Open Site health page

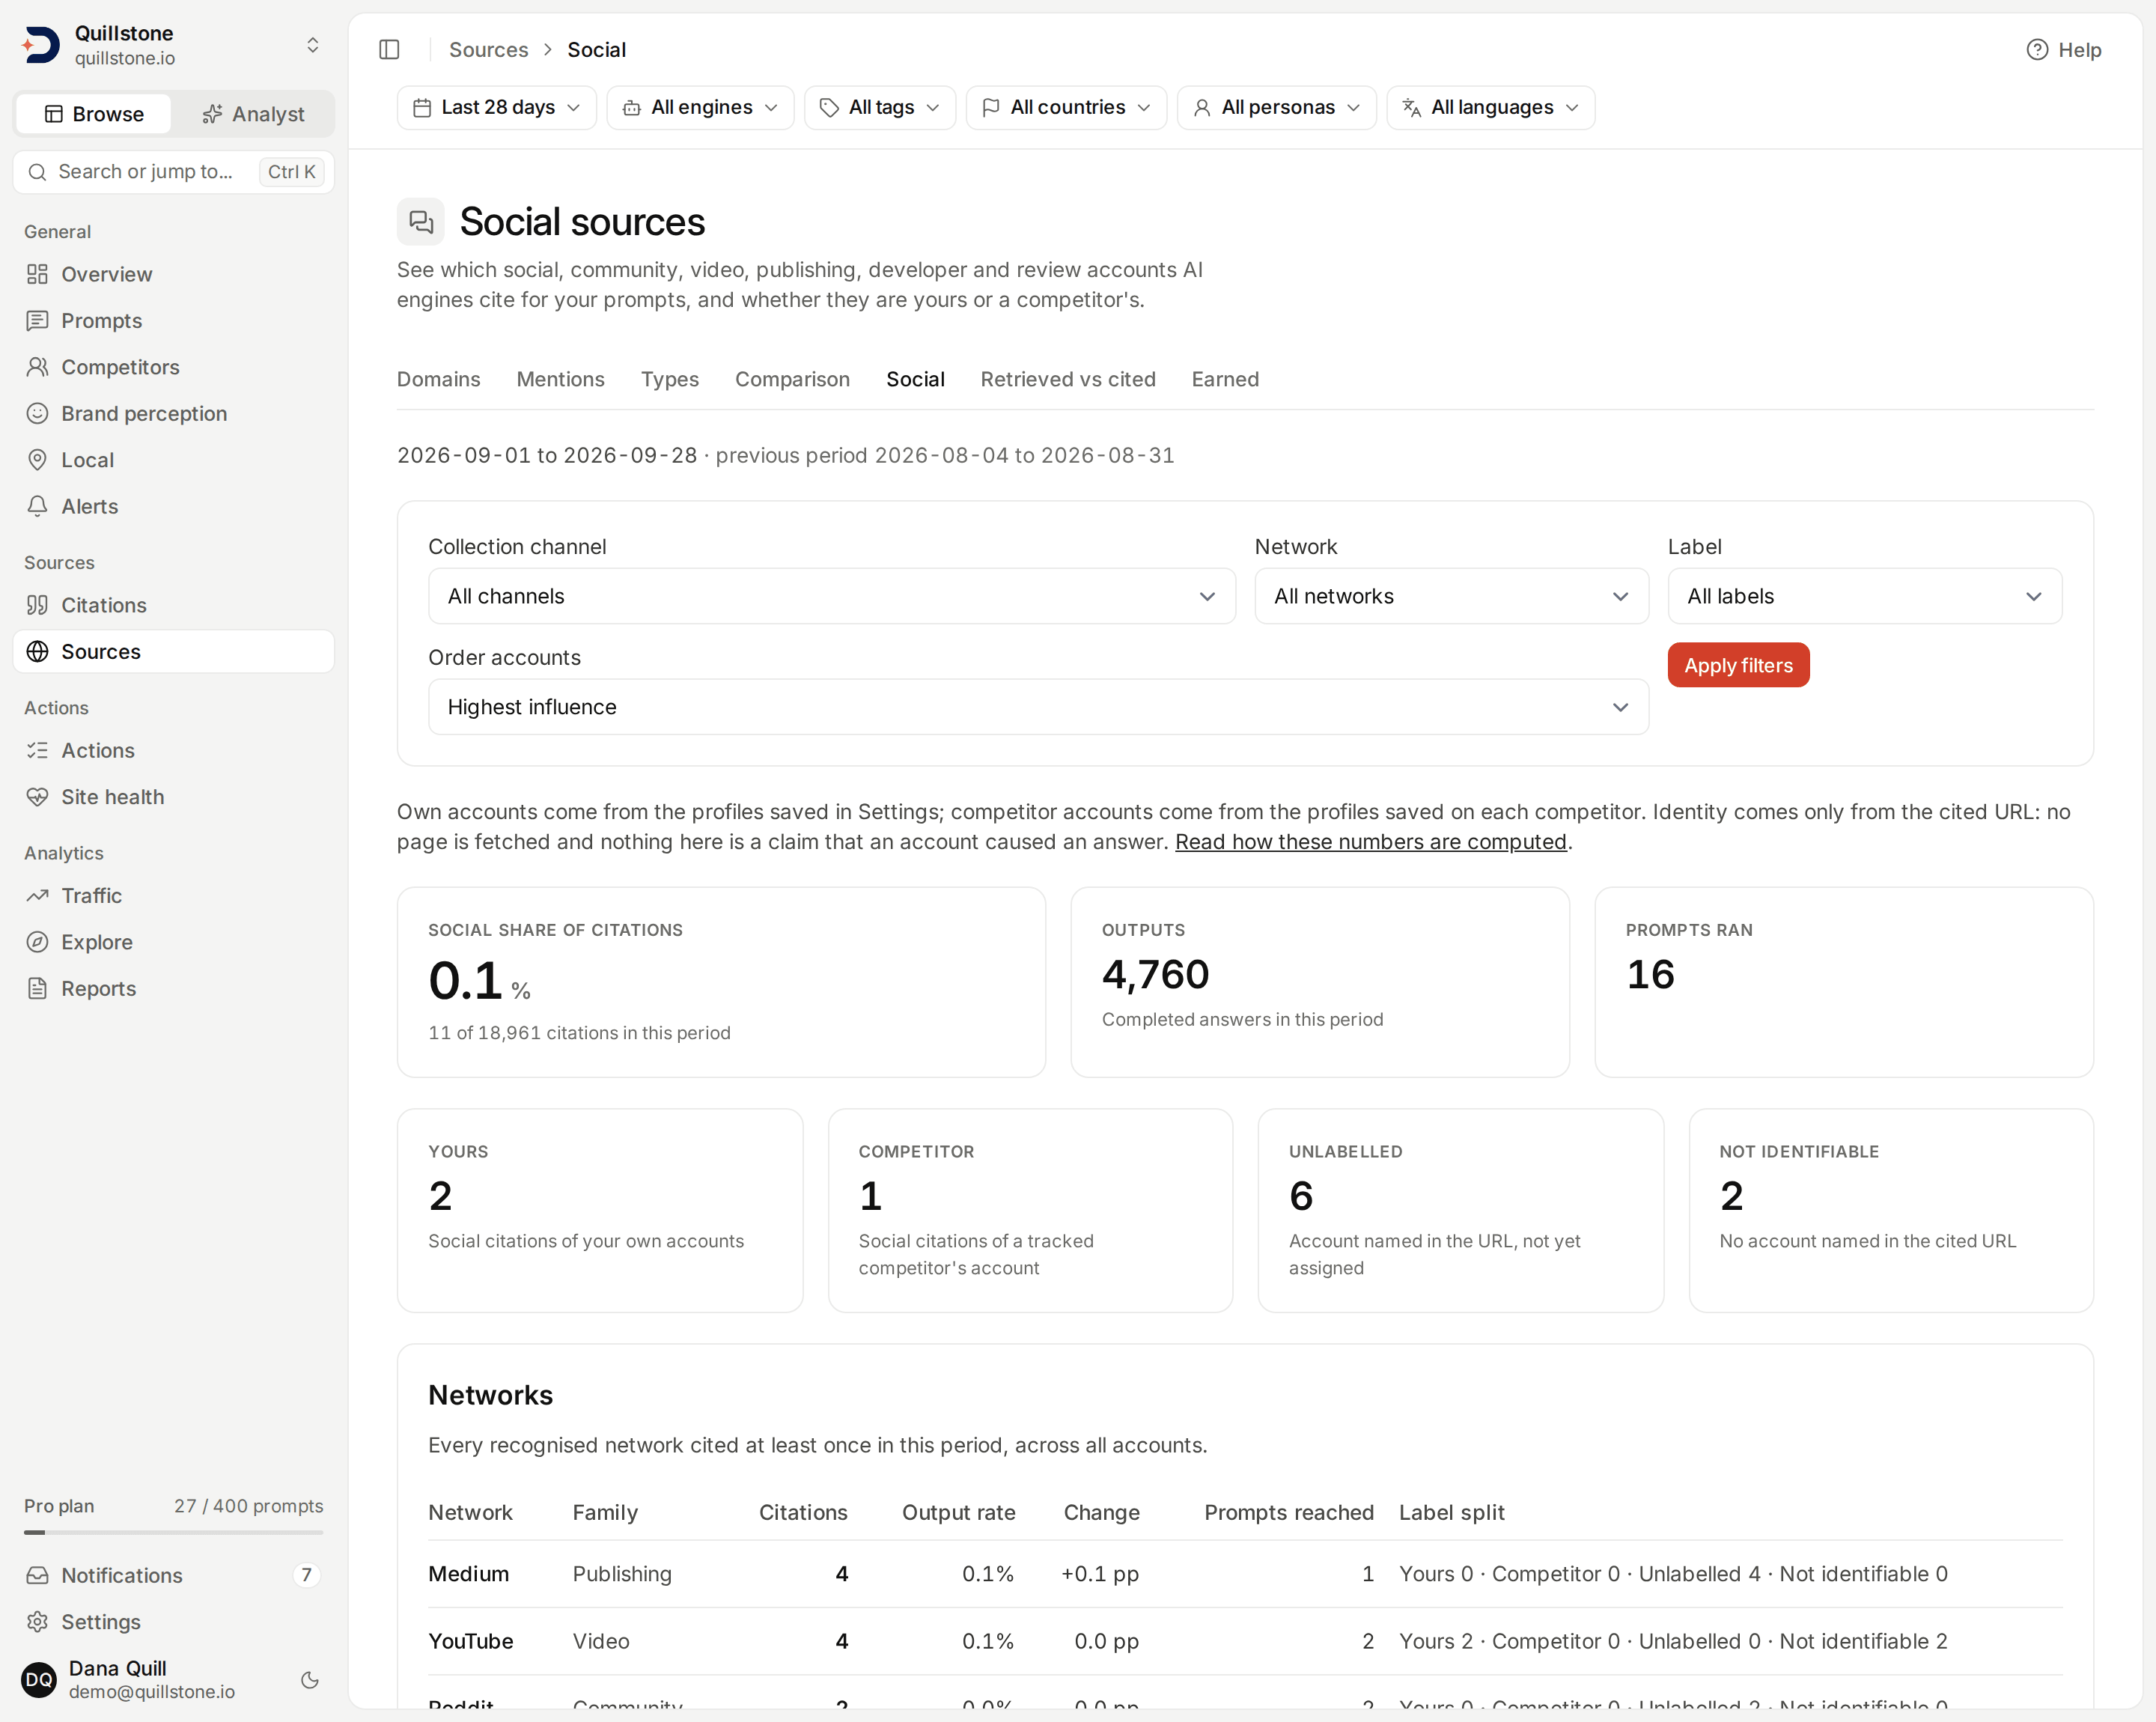tap(174, 797)
